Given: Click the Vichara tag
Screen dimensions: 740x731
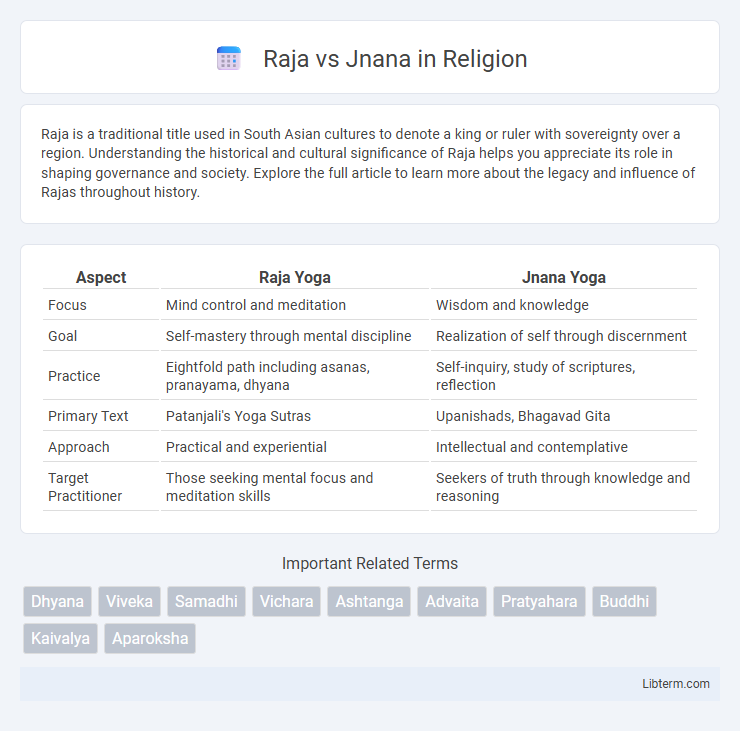Looking at the screenshot, I should pos(286,601).
